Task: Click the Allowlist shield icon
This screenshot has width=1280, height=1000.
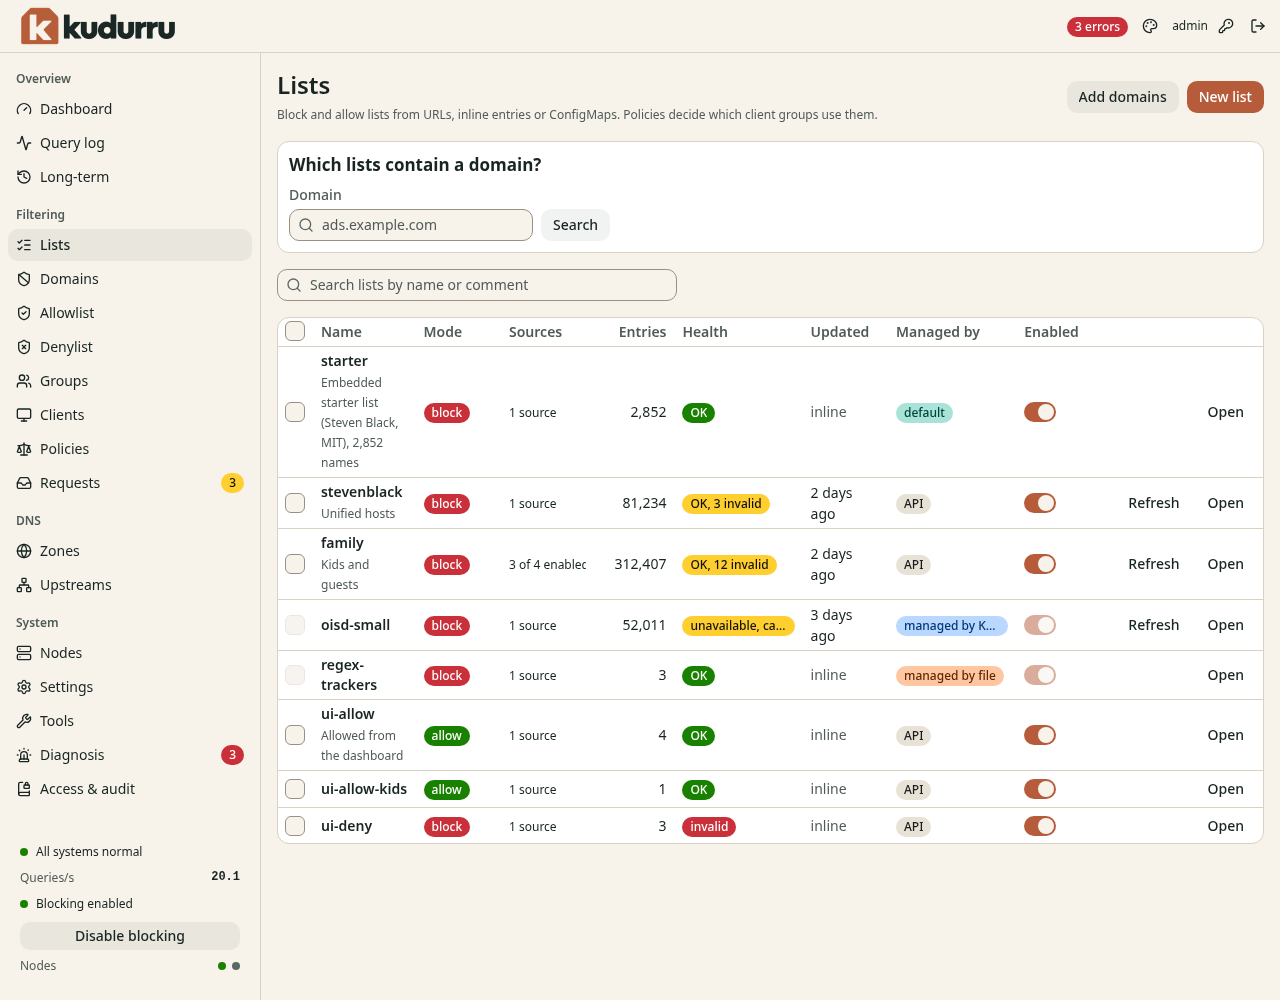Action: click(x=24, y=313)
